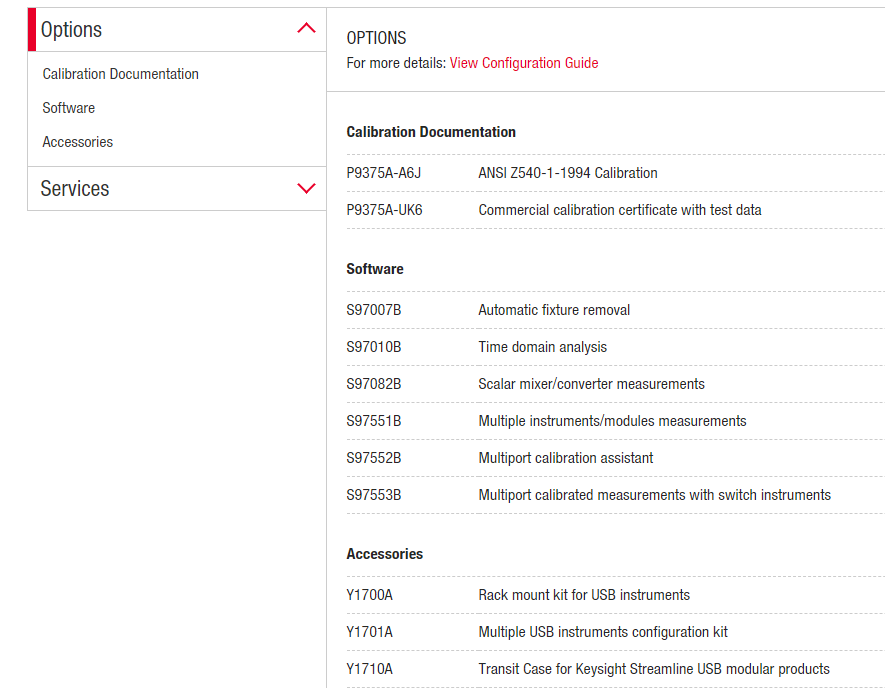Jump to Calibration Documentation in sidebar
This screenshot has width=885, height=700.
pyautogui.click(x=120, y=74)
